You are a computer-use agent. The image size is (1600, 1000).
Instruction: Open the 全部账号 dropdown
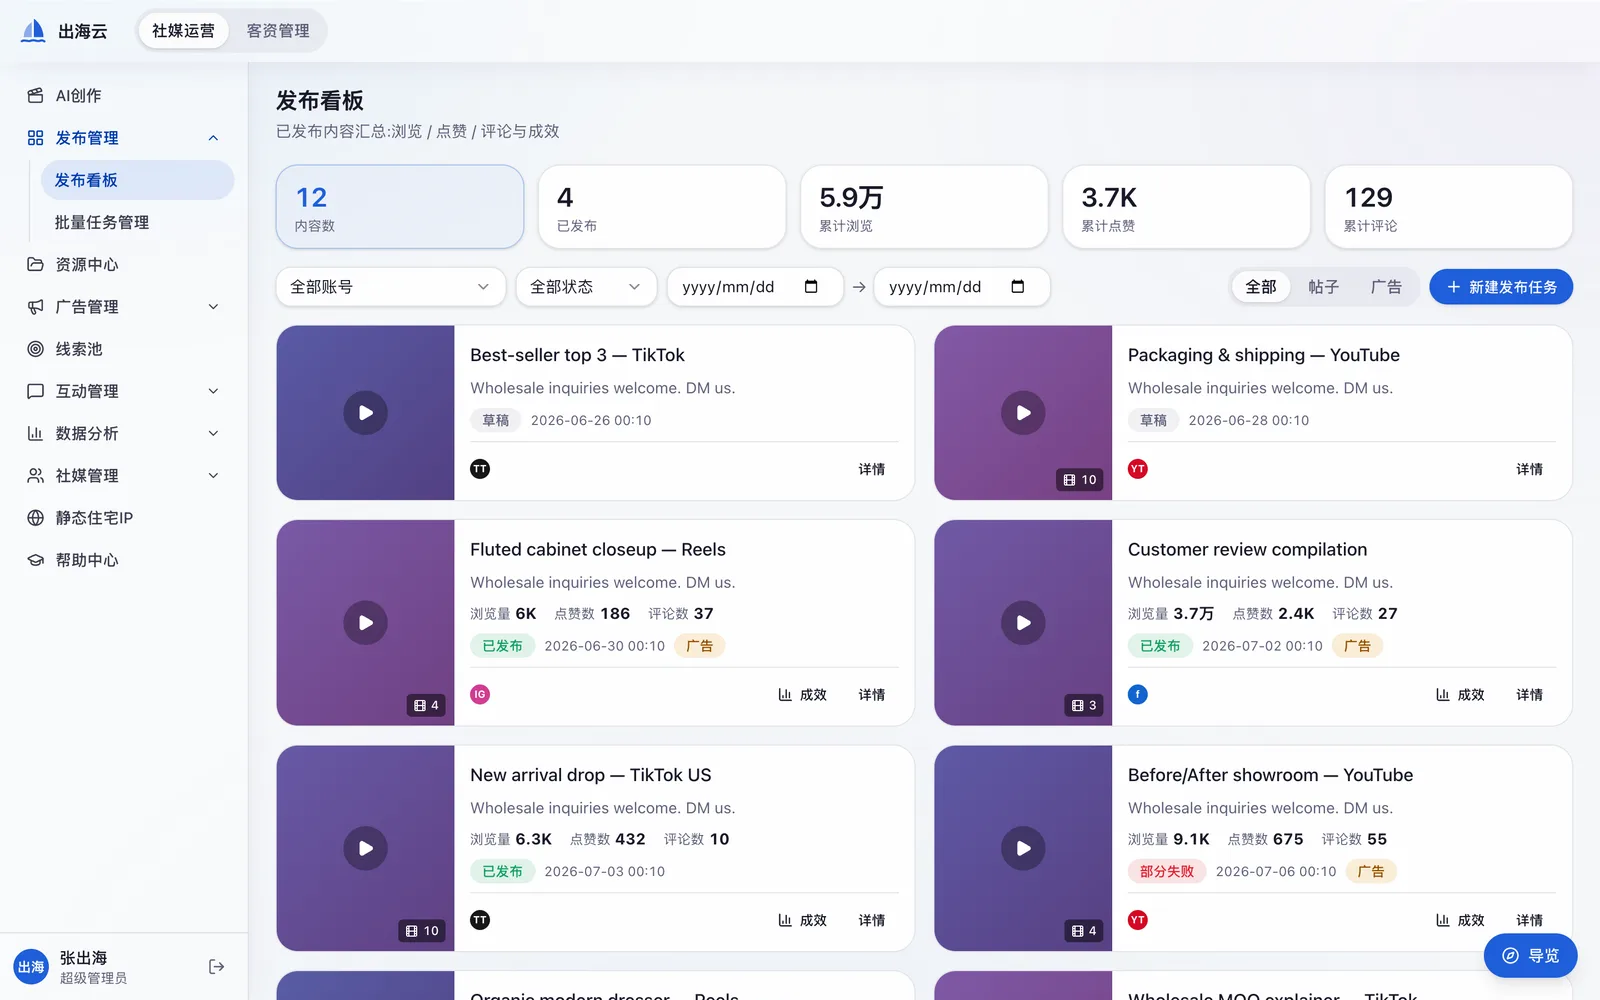(x=391, y=287)
